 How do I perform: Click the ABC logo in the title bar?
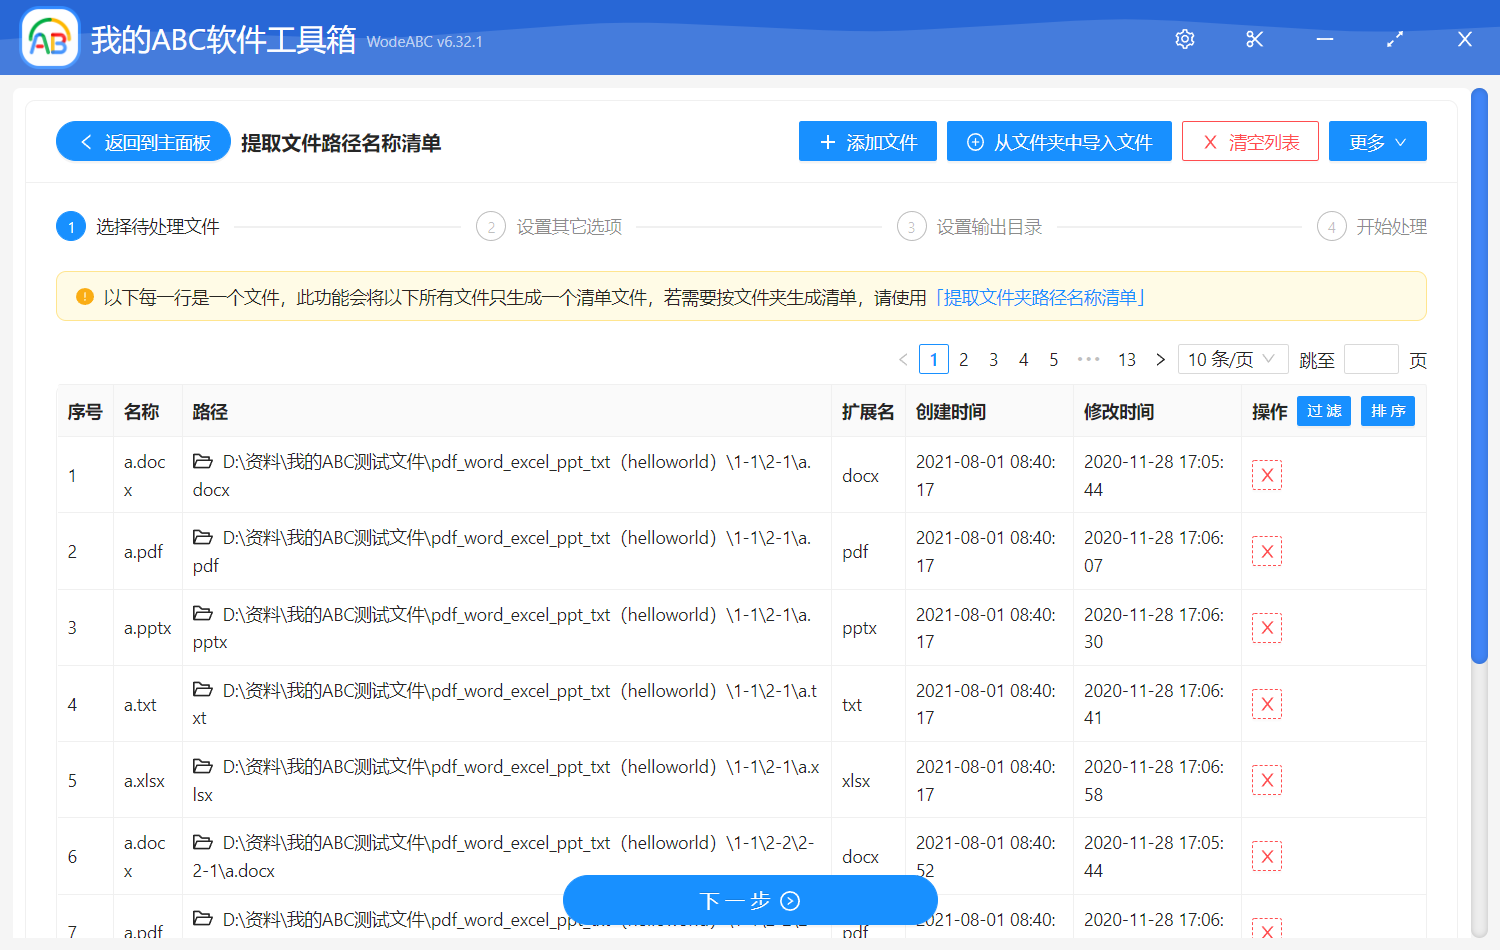pos(49,38)
